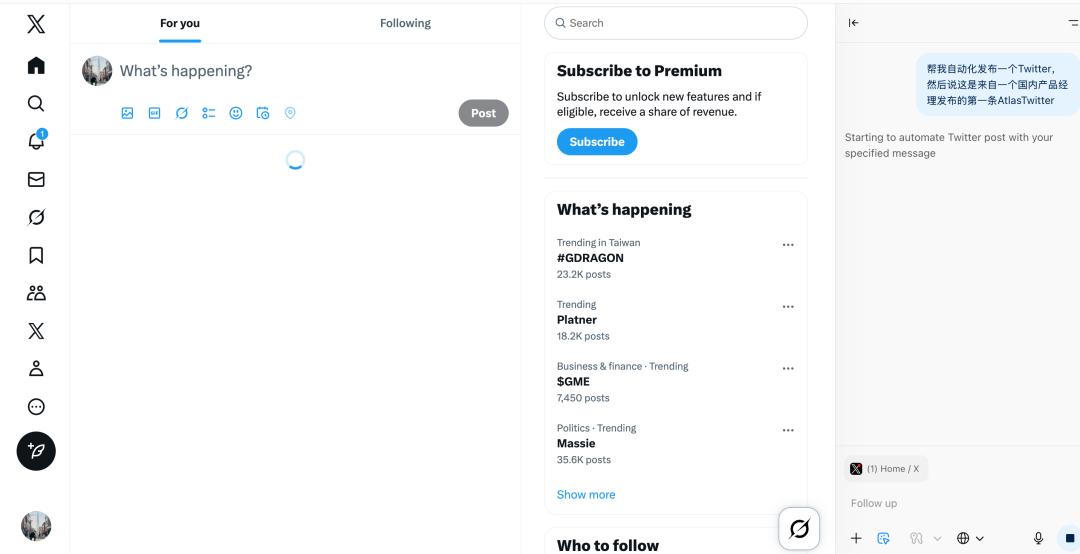Click the GIF icon in composer

click(x=154, y=113)
